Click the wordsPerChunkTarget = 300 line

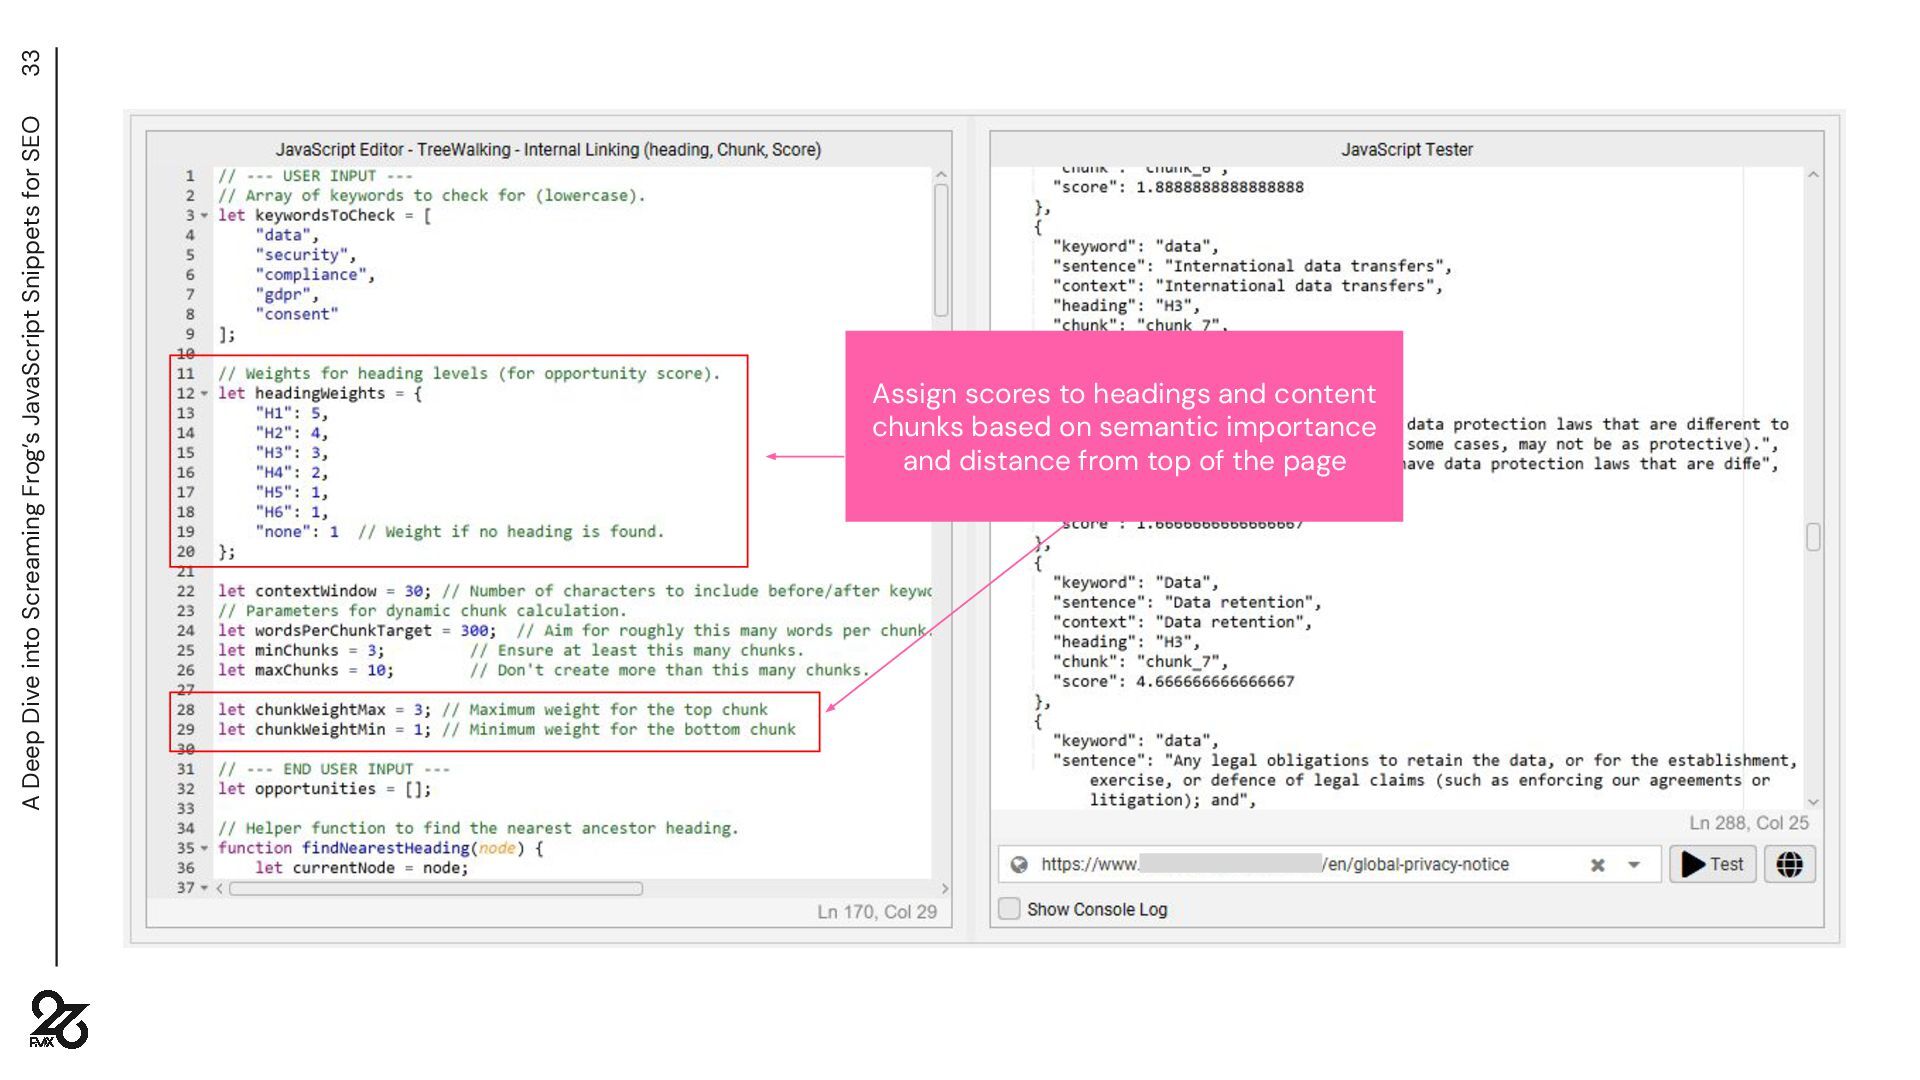click(575, 631)
